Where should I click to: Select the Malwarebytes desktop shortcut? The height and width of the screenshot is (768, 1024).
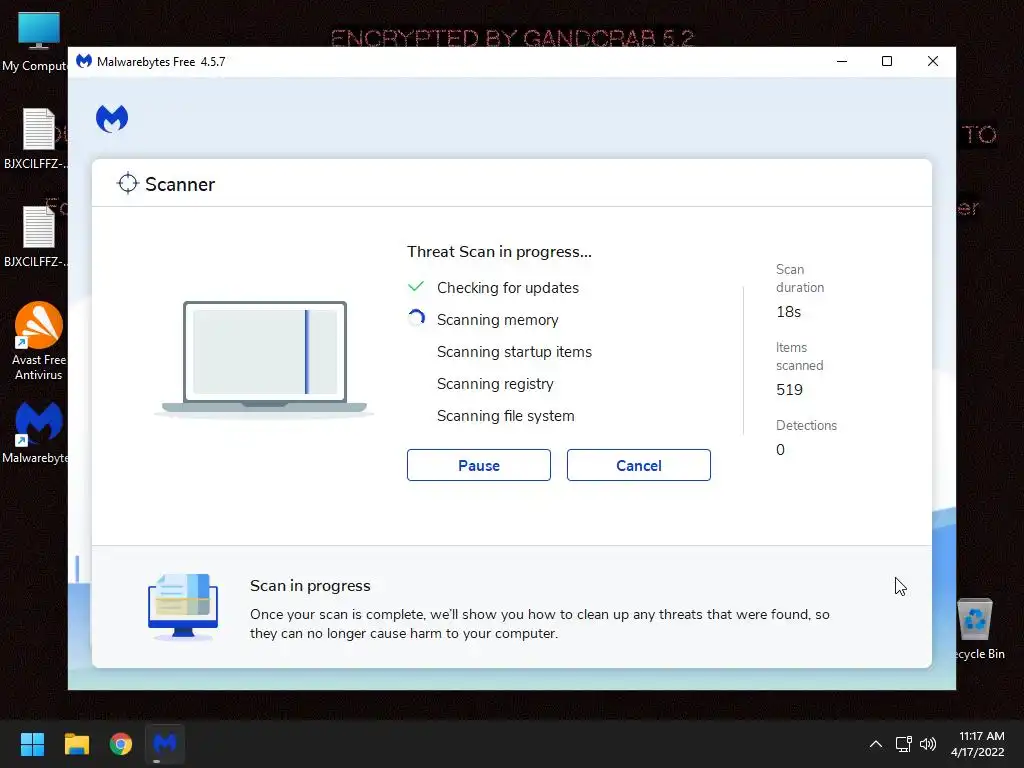point(38,433)
